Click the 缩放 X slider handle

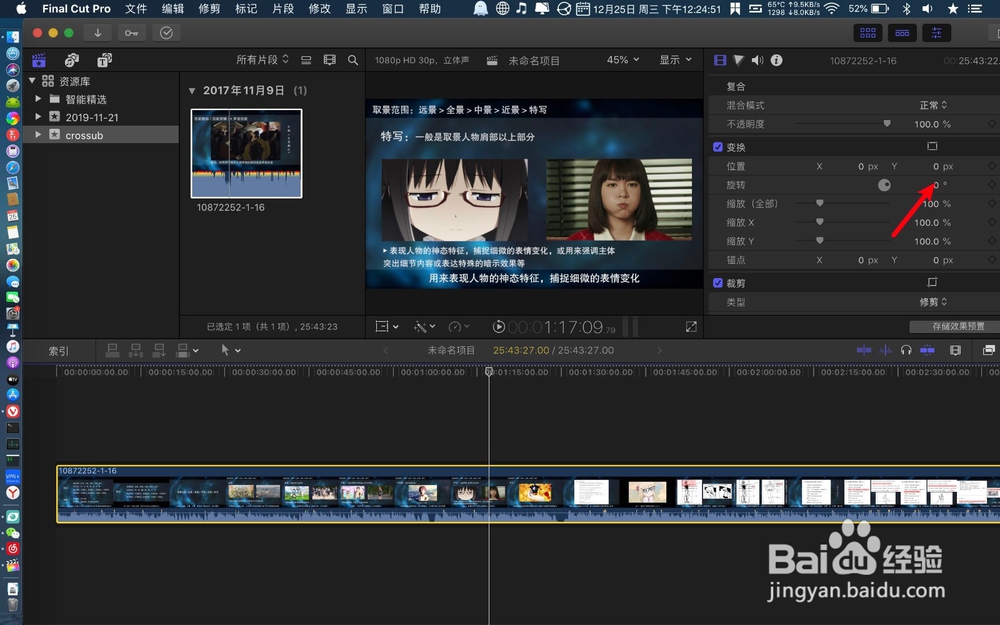click(x=820, y=222)
